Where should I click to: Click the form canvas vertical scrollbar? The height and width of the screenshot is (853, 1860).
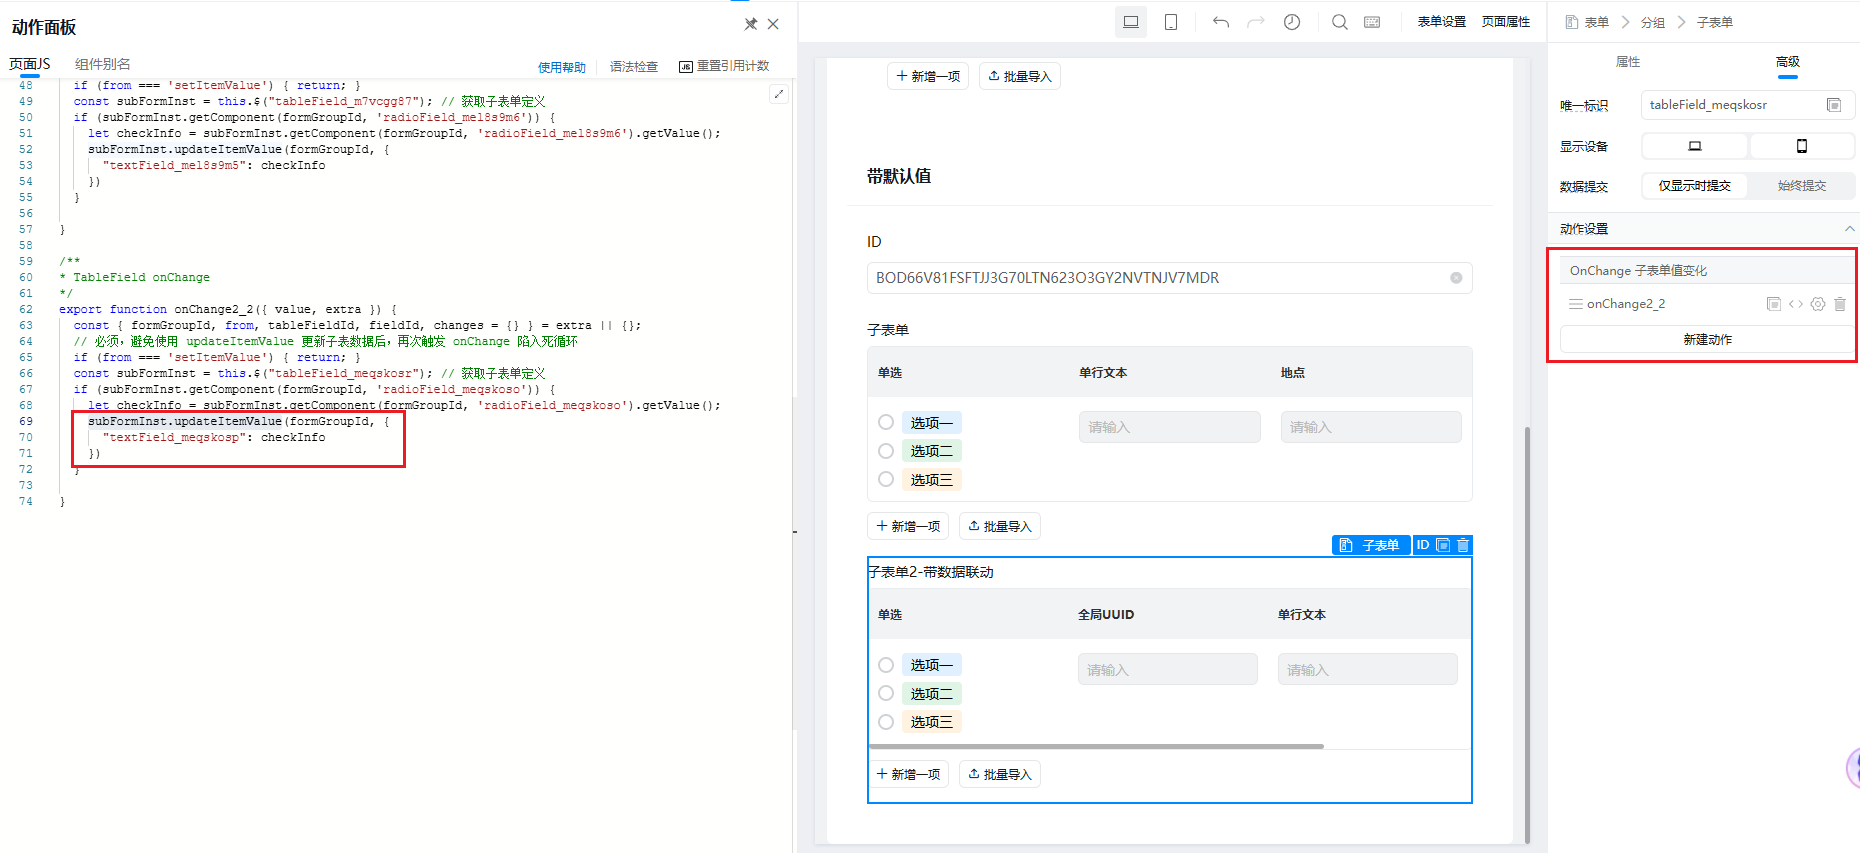click(x=1527, y=635)
